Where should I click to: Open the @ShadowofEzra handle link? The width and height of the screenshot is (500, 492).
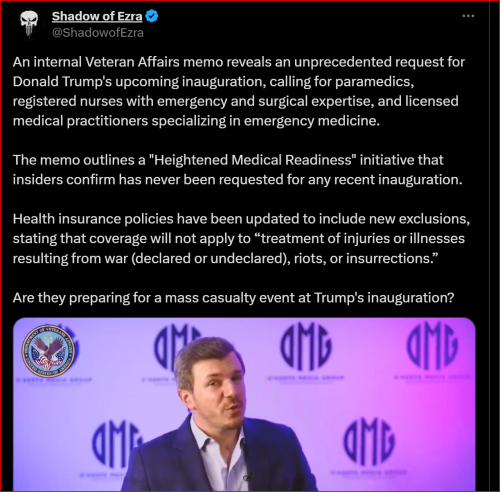click(98, 33)
